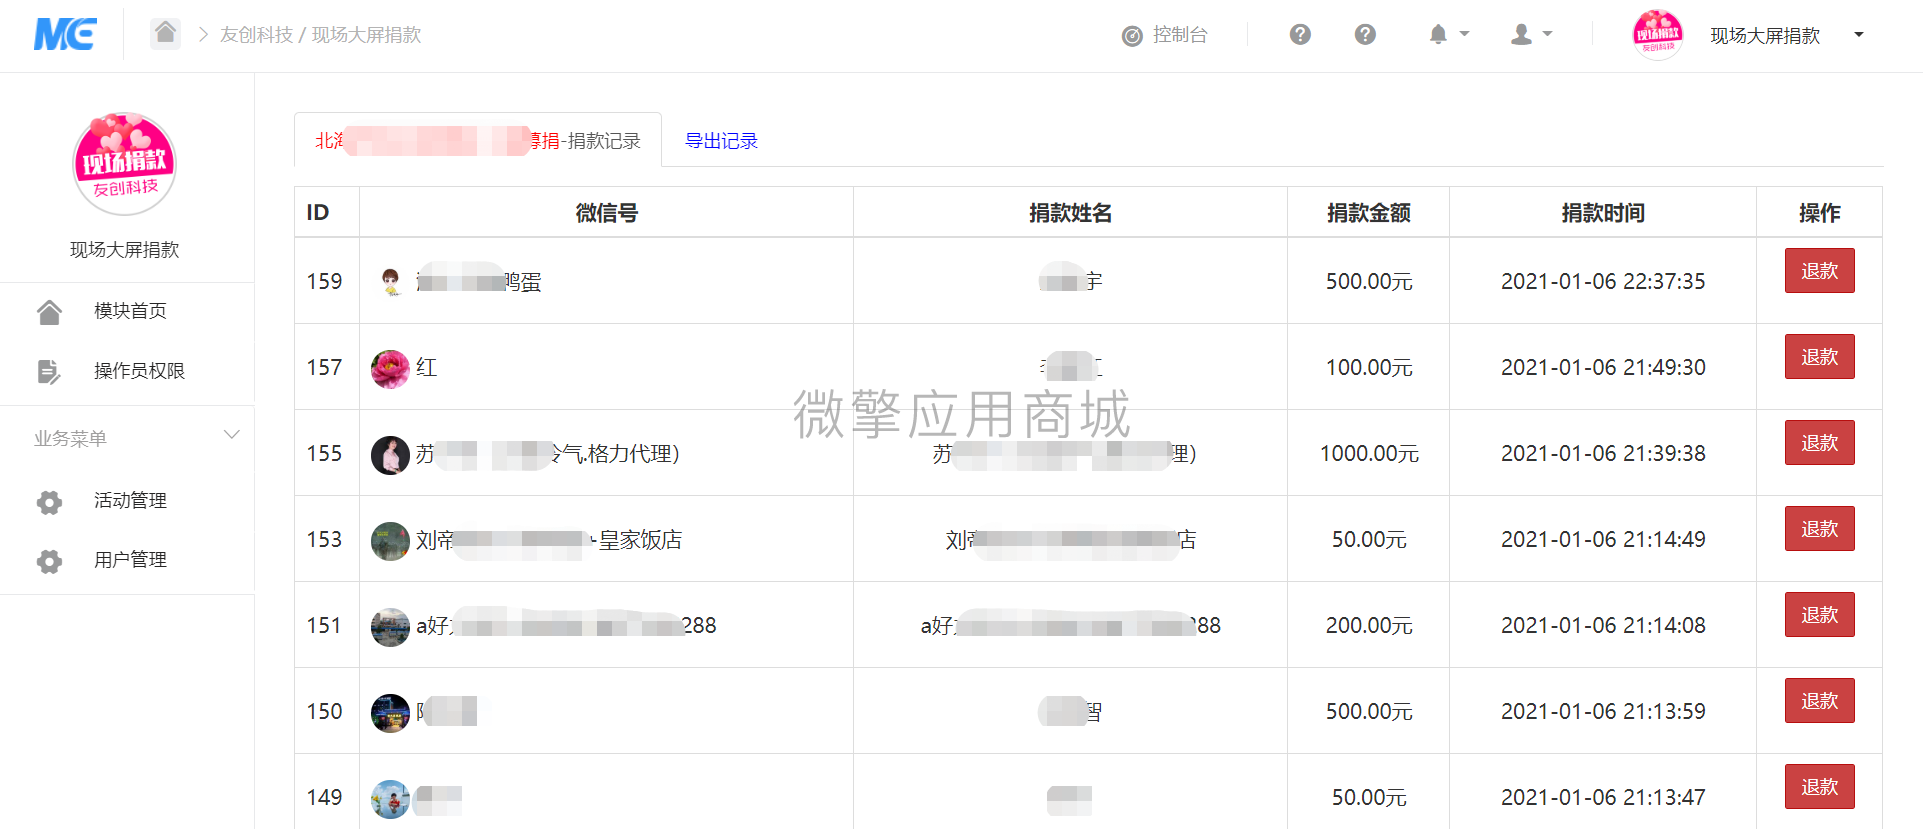
Task: Click the 现场捐款 module logo in sidebar
Action: click(125, 164)
